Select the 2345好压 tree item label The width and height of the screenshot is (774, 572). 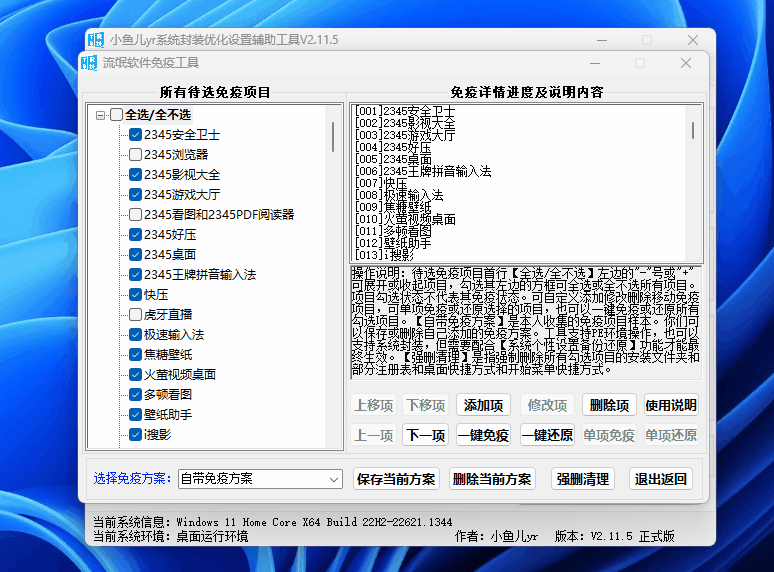pos(170,234)
